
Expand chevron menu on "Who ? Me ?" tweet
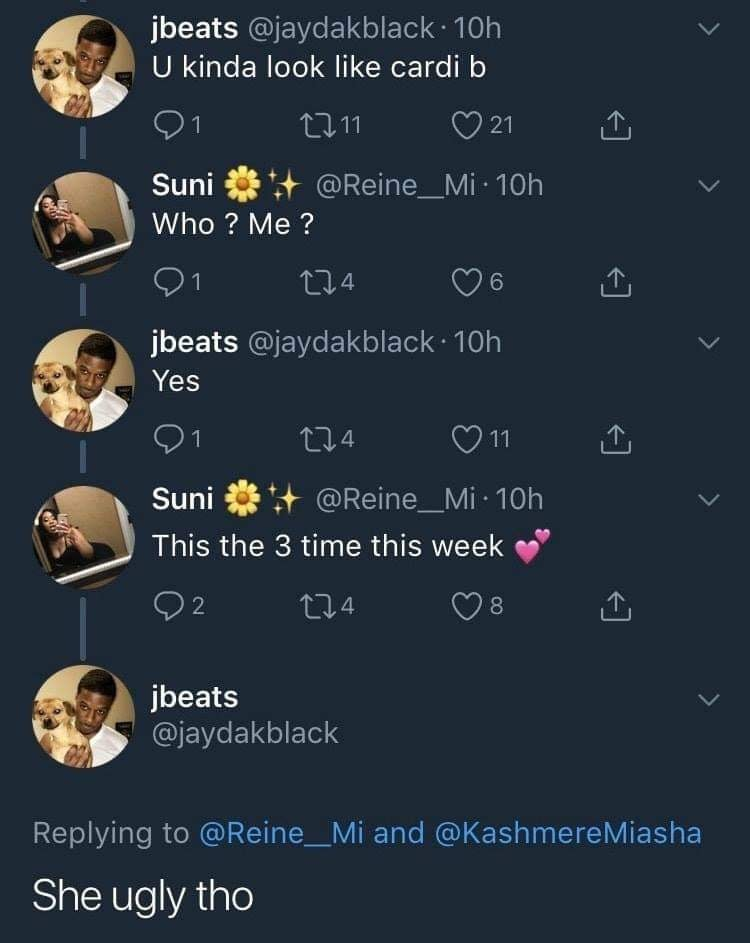[707, 187]
